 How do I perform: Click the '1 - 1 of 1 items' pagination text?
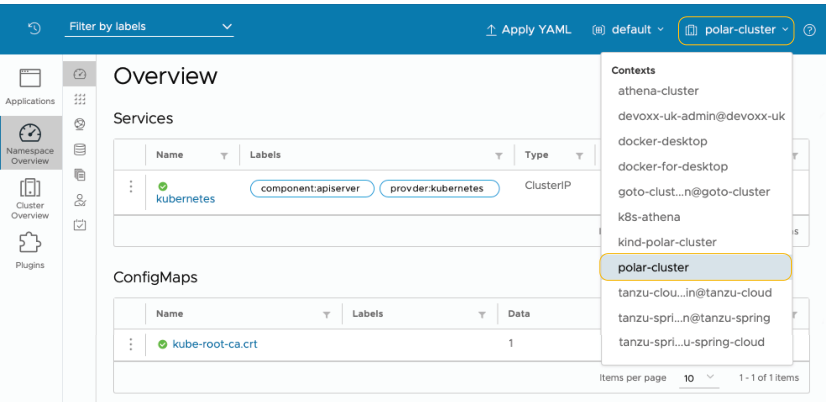click(769, 378)
